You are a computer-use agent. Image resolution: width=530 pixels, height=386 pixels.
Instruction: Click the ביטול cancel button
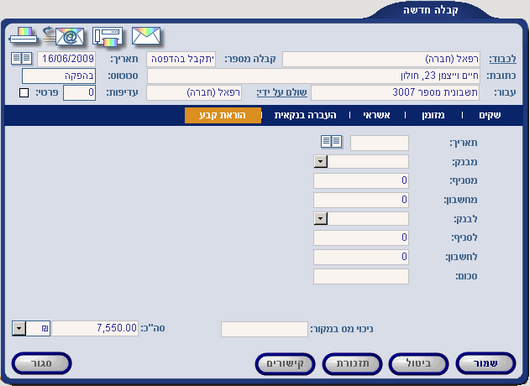tap(418, 364)
